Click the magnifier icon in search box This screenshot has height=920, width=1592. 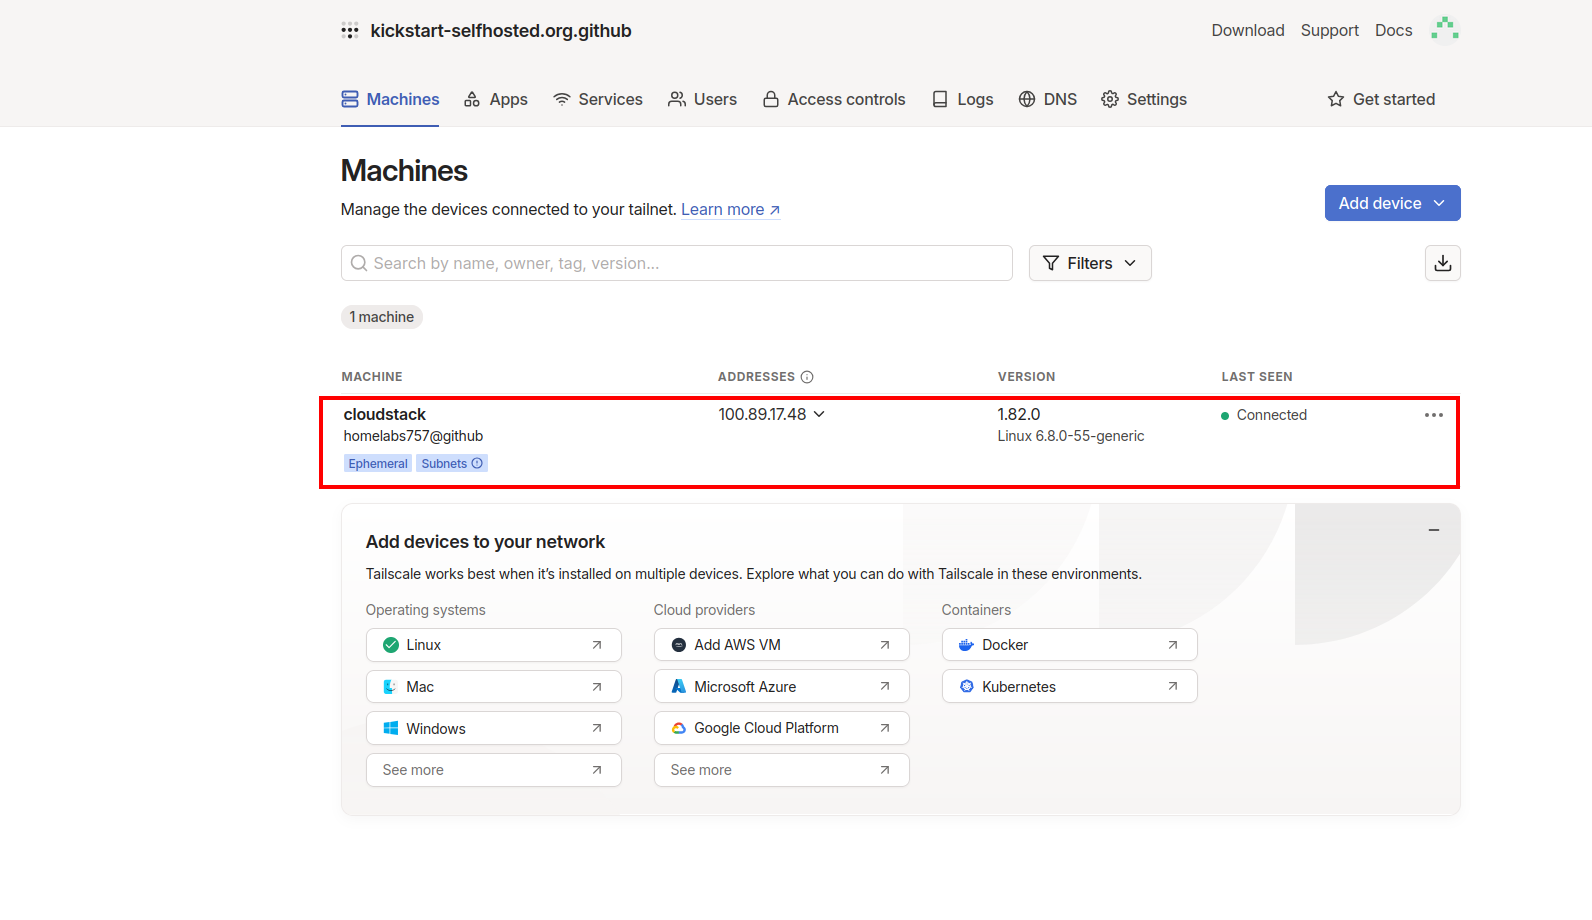pyautogui.click(x=358, y=263)
